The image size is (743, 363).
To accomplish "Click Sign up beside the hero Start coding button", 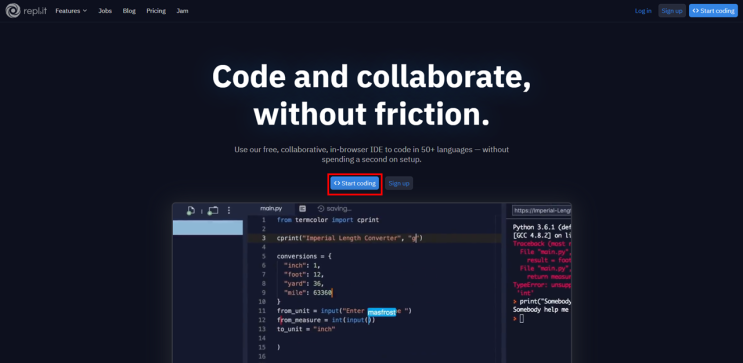I will (399, 183).
